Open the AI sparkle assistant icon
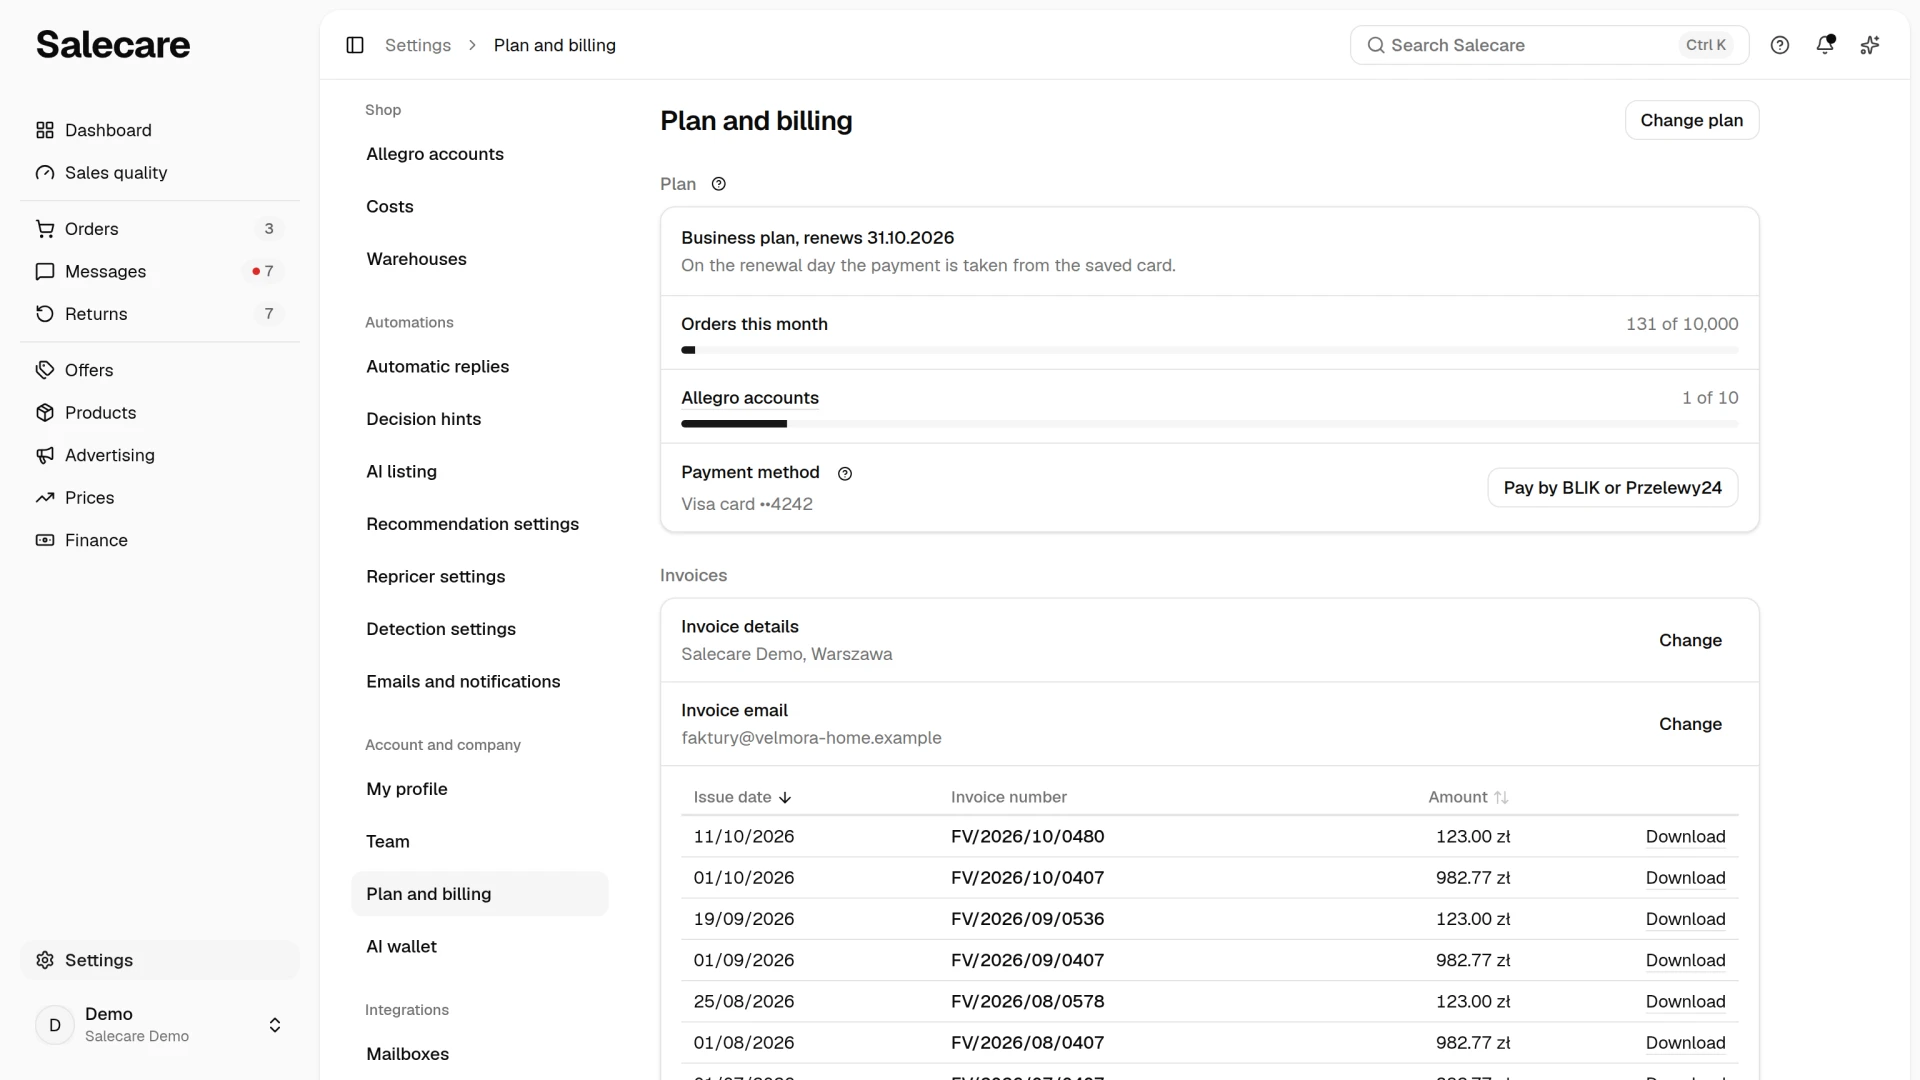This screenshot has width=1920, height=1080. coord(1870,45)
